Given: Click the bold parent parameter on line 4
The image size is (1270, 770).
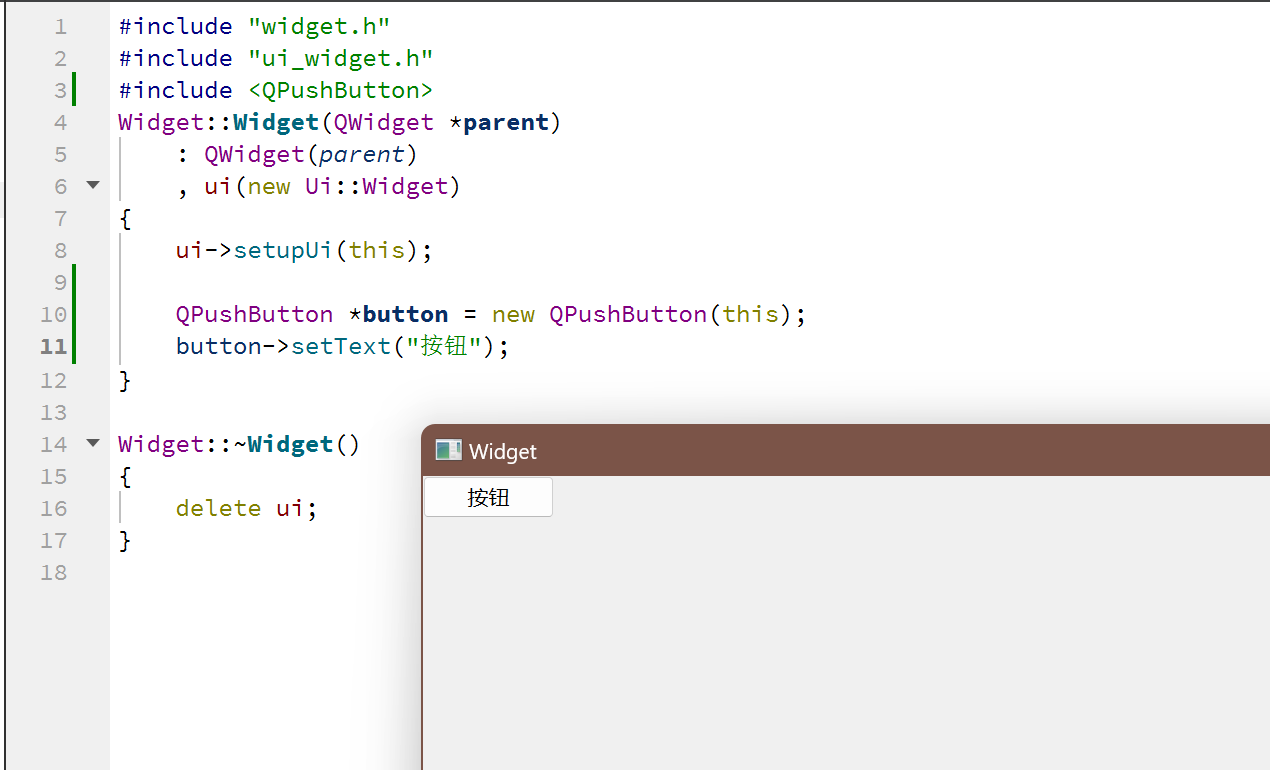Looking at the screenshot, I should click(506, 122).
